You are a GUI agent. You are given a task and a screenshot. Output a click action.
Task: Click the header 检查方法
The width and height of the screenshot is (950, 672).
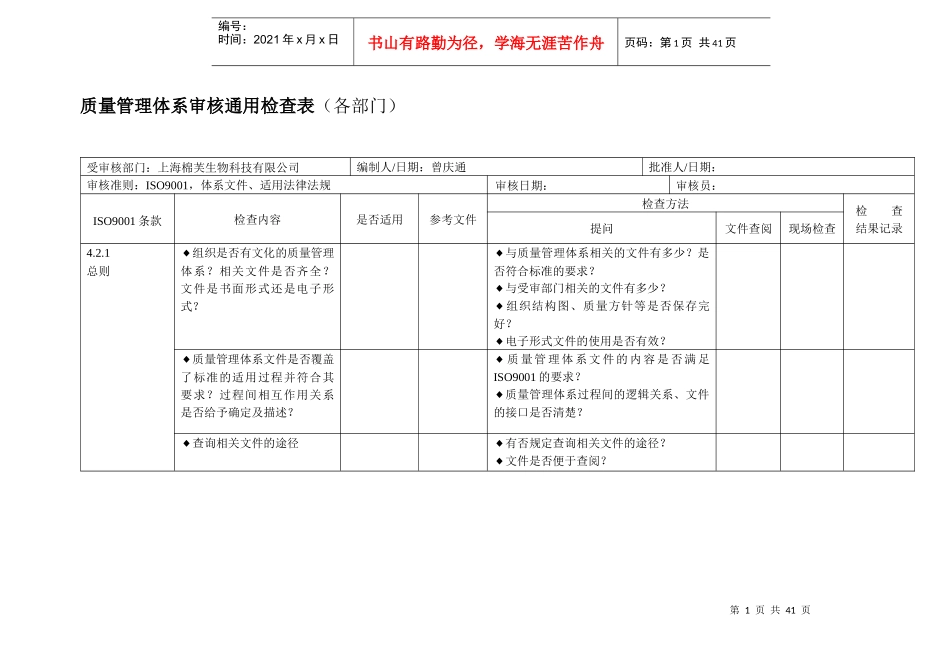click(665, 204)
